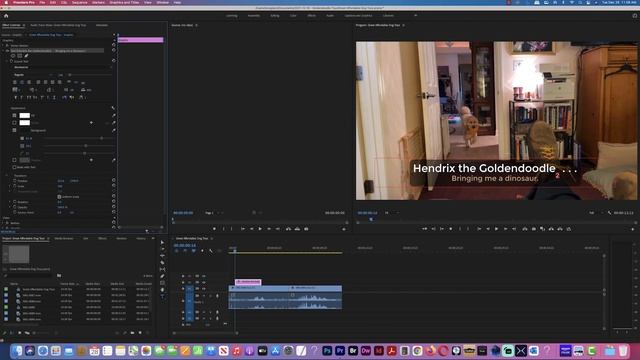Screen dimensions: 640x360
Task: Expand the Scale property
Action: pos(10,186)
